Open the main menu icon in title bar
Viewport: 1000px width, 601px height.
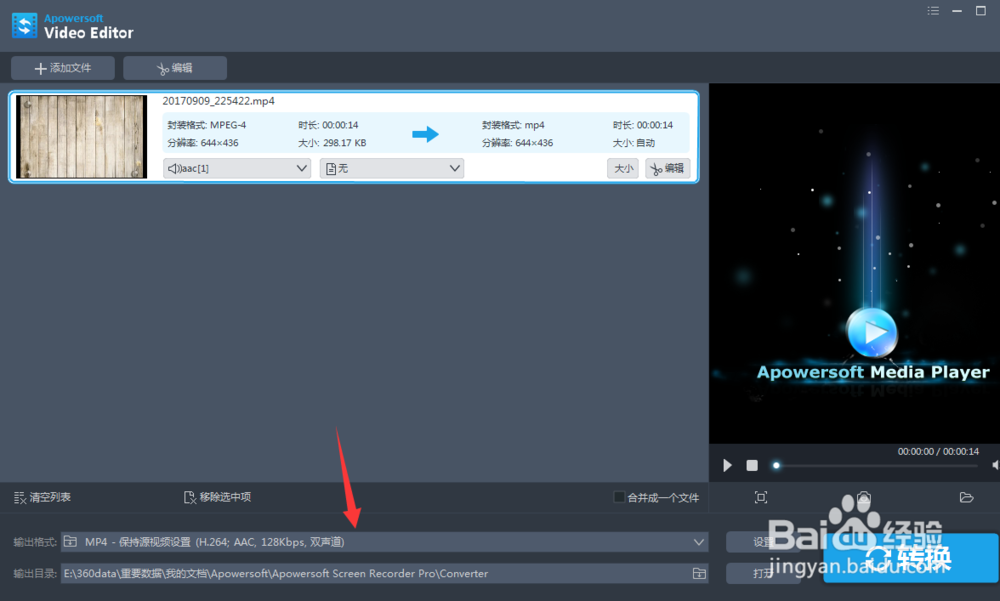pos(934,10)
